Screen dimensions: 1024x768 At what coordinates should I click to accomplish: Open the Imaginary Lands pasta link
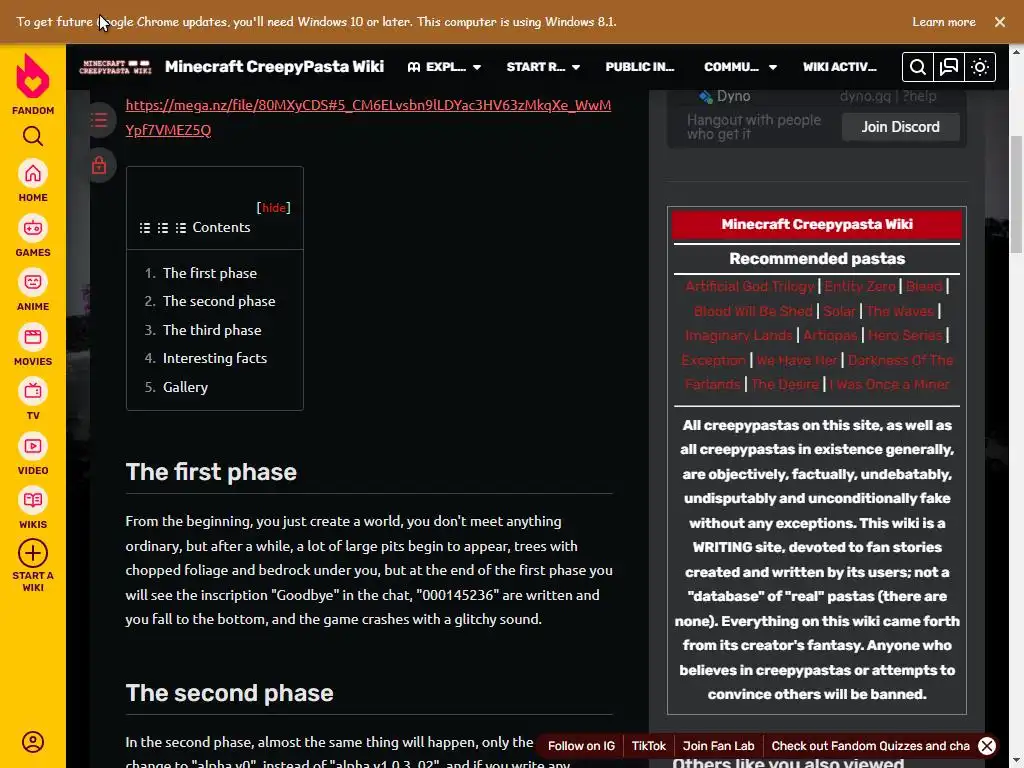(739, 335)
